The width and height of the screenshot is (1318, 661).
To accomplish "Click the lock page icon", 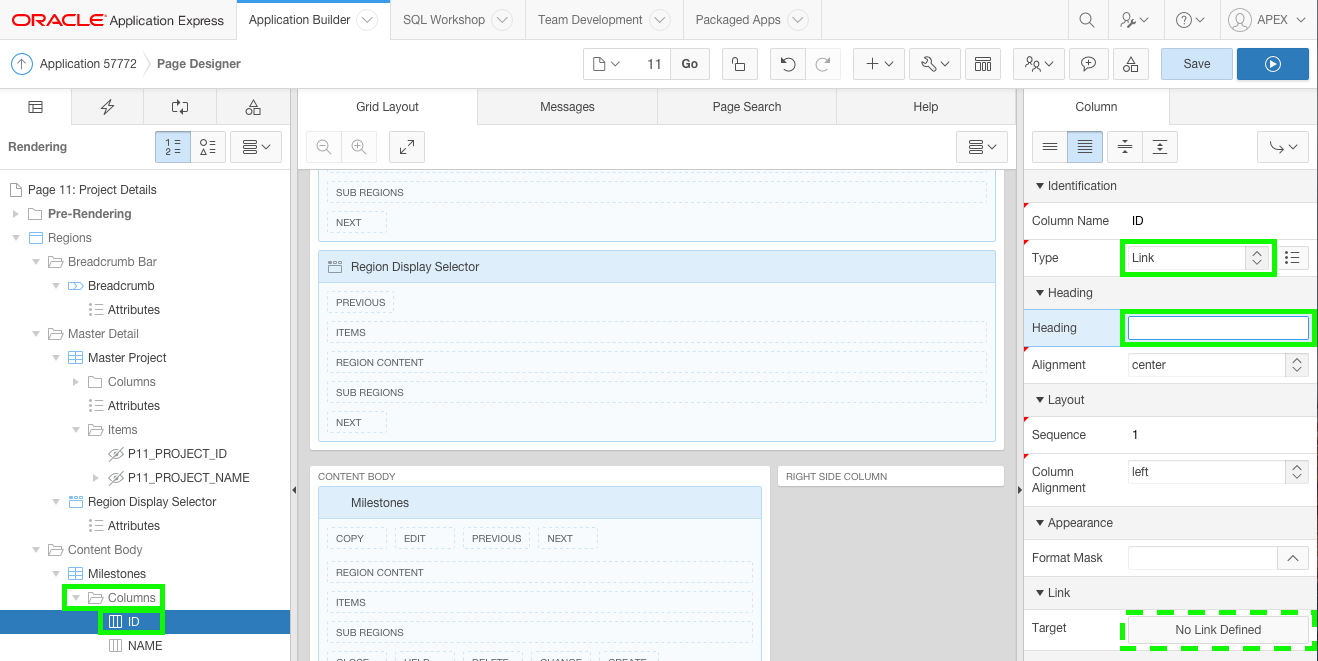I will tap(738, 64).
